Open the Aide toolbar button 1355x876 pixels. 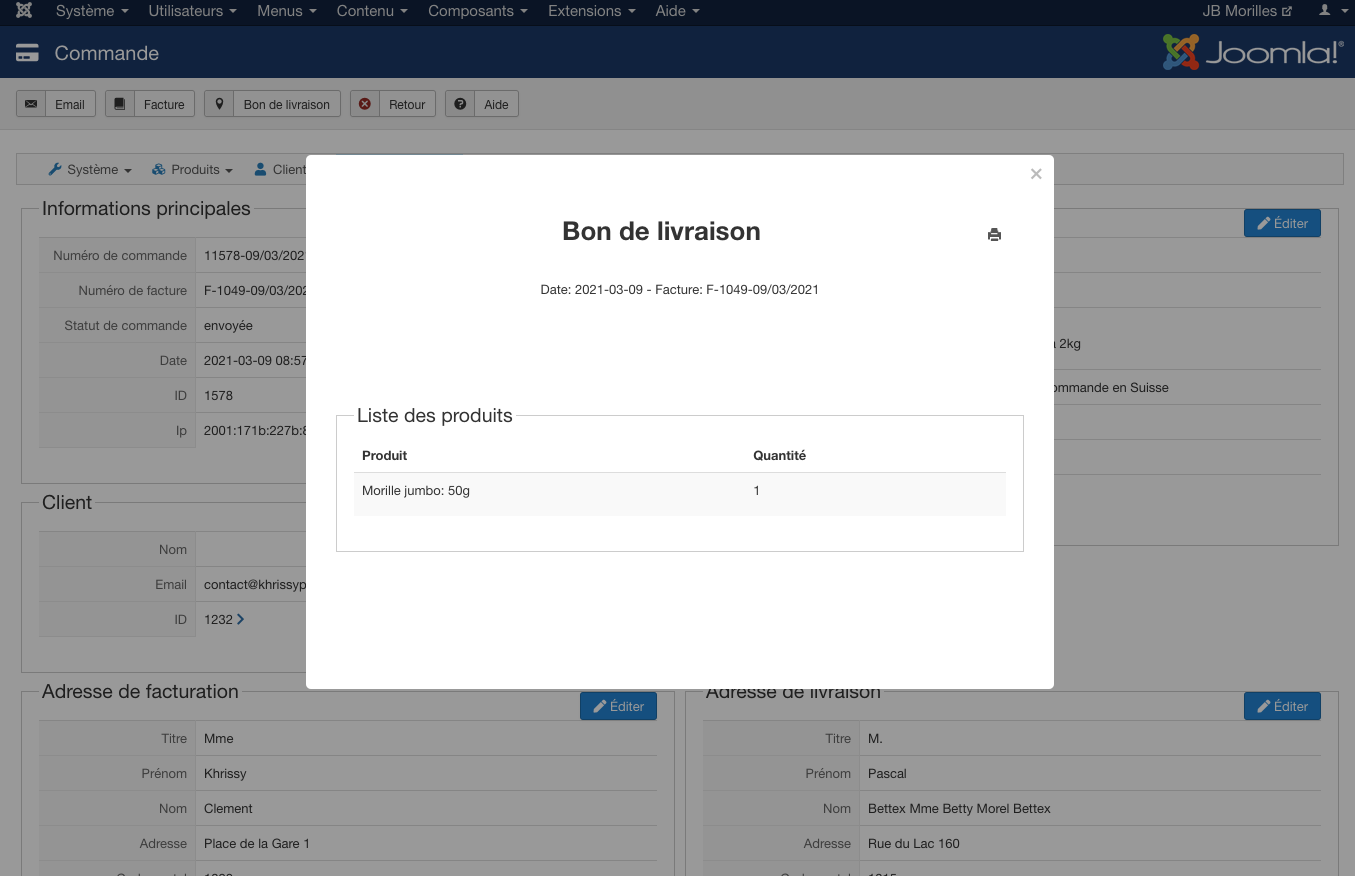(482, 104)
